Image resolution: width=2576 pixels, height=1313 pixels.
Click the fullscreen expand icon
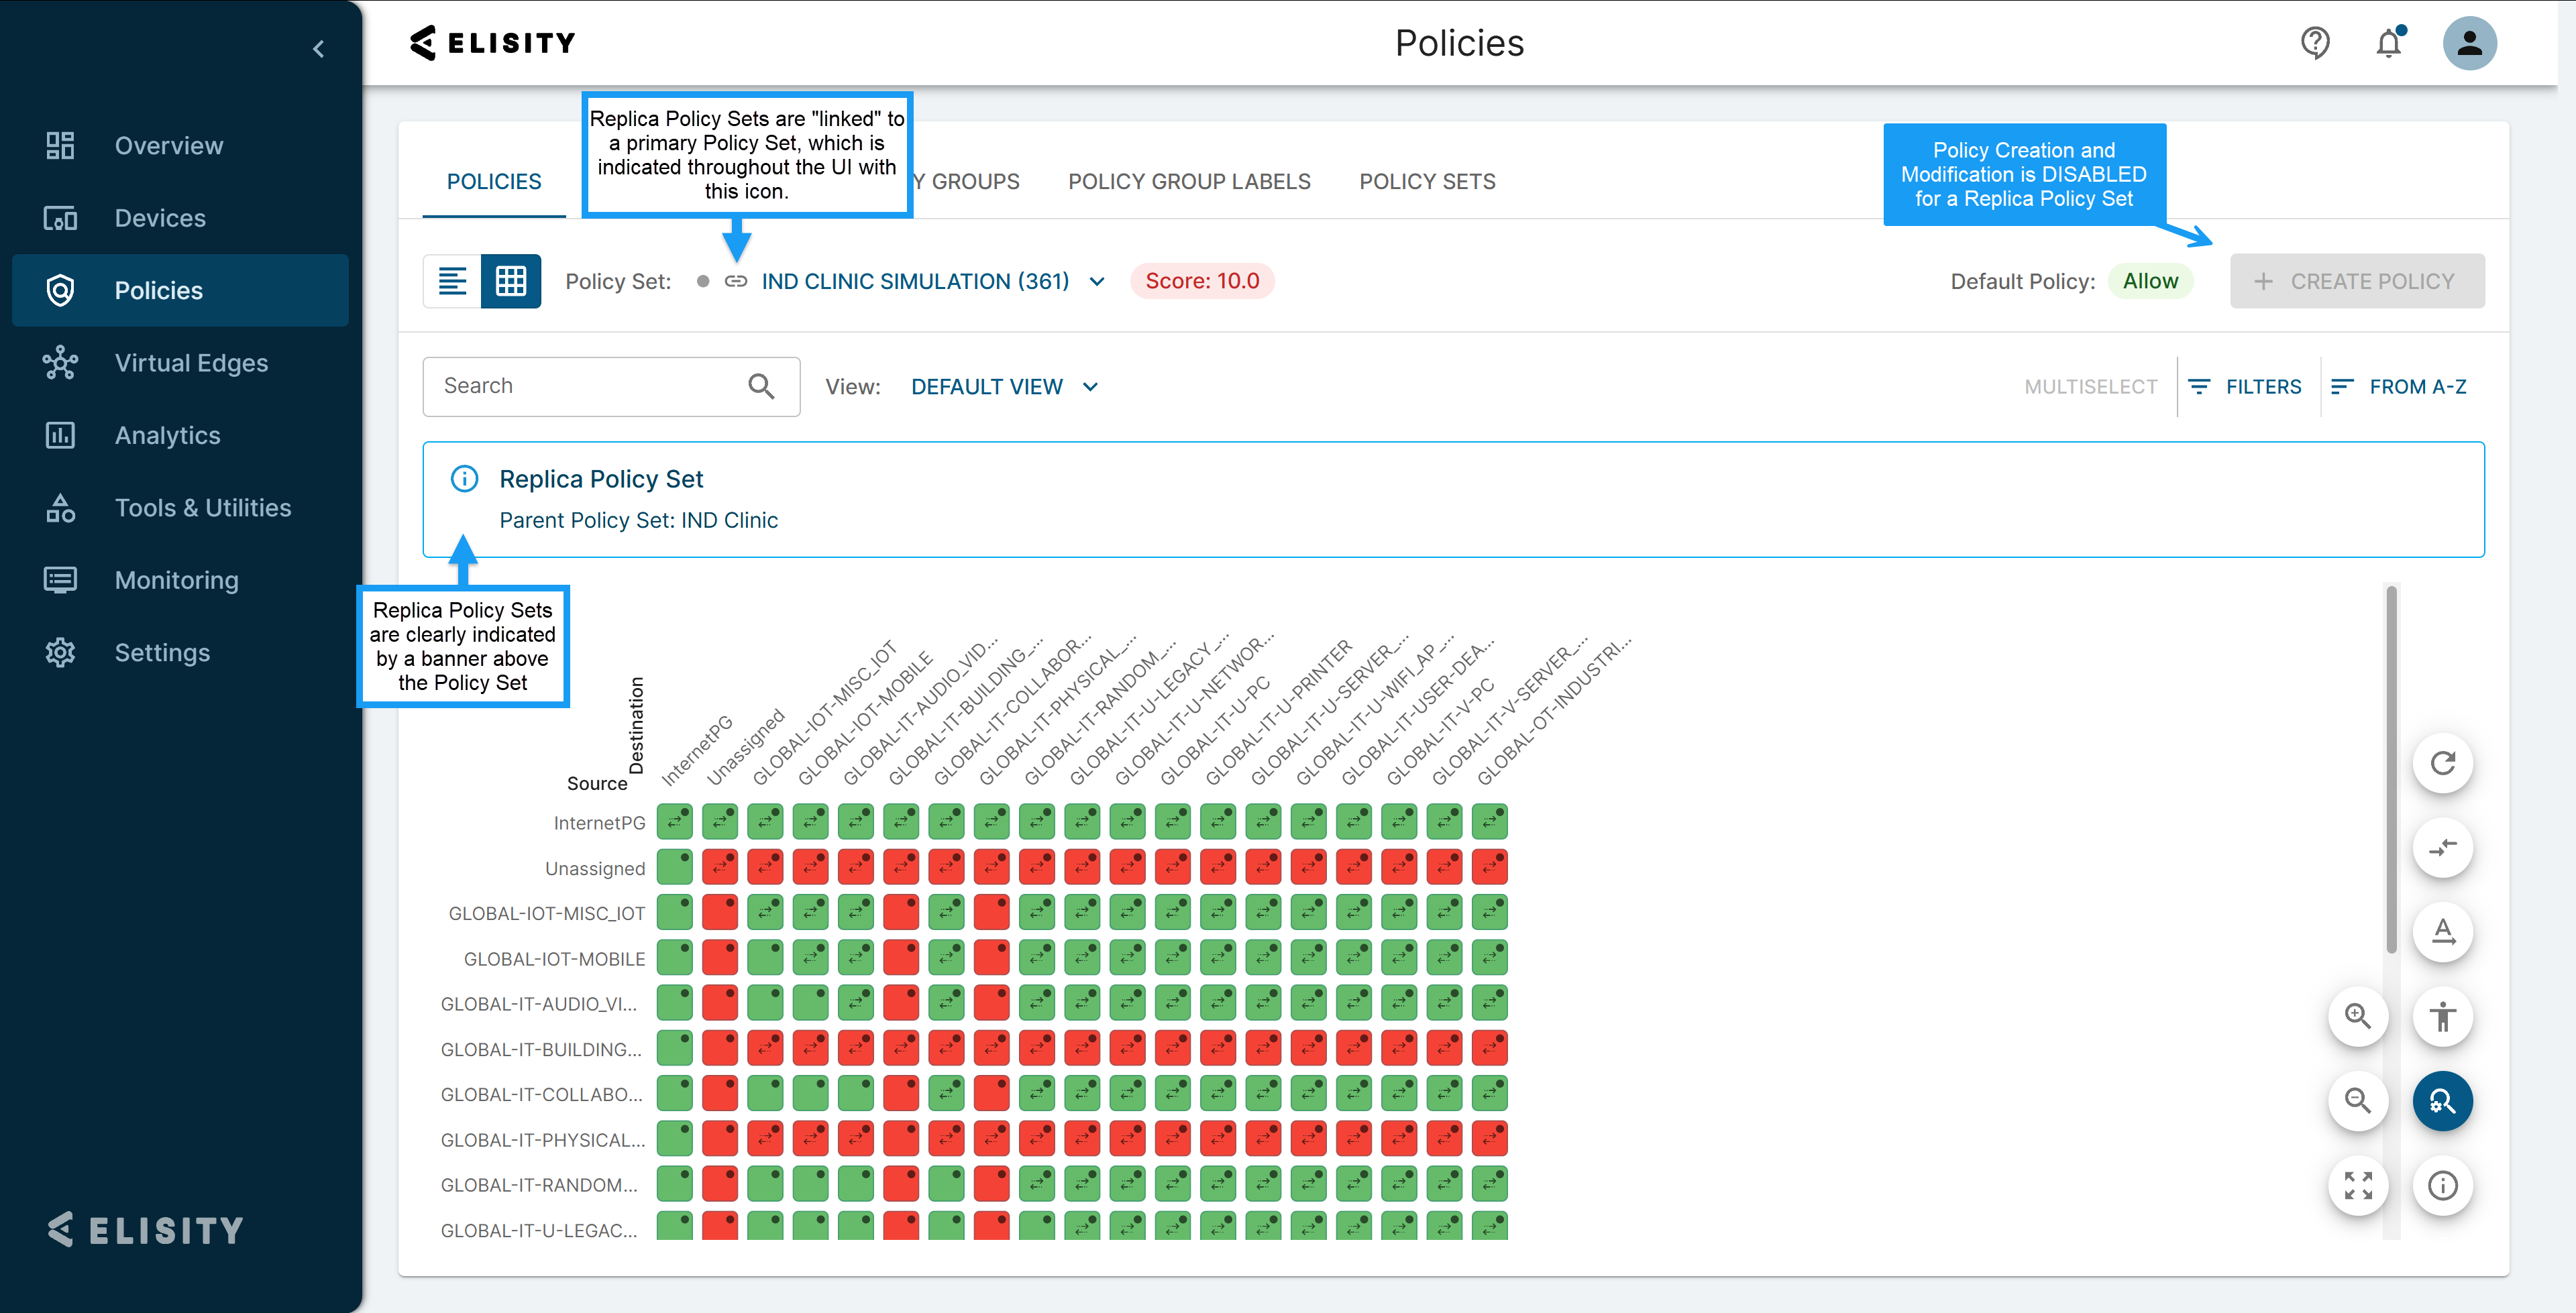pyautogui.click(x=2358, y=1185)
